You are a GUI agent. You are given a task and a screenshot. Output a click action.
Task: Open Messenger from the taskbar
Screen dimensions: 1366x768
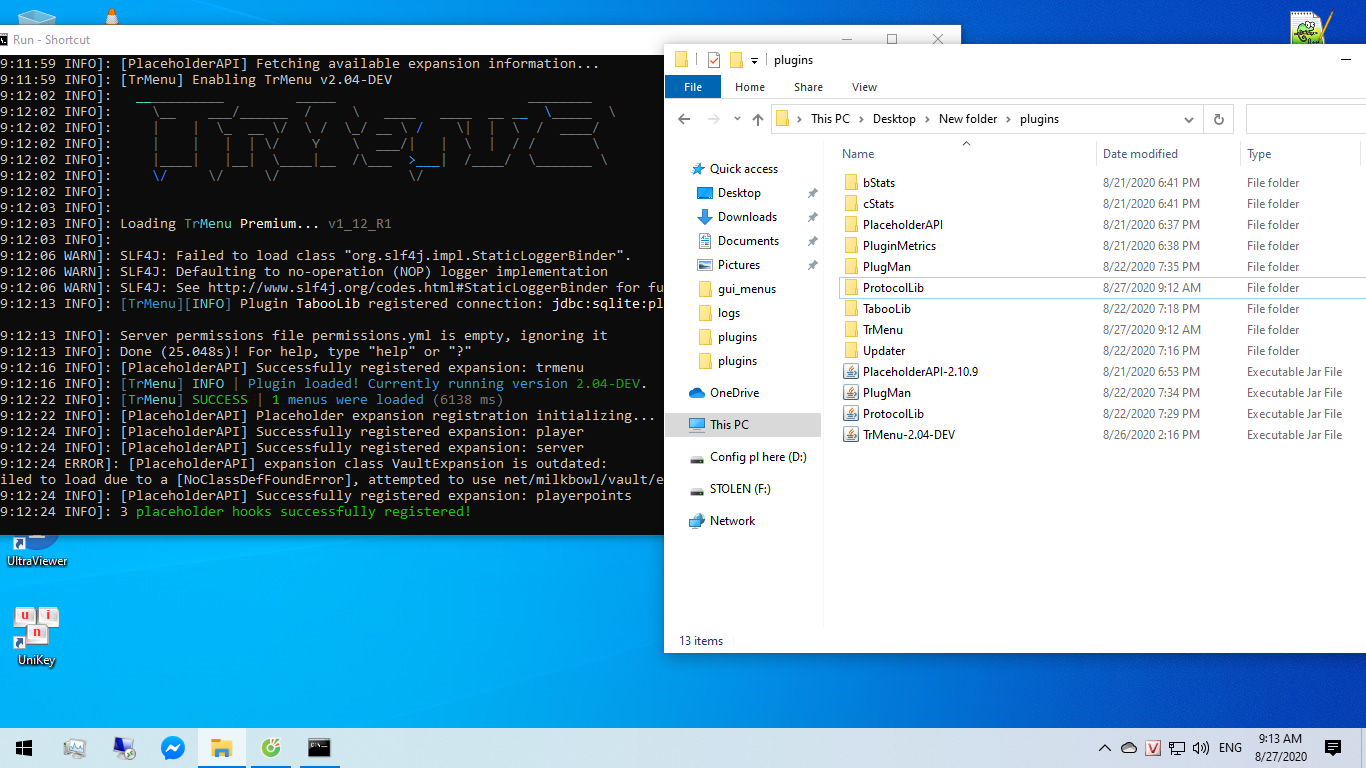pos(172,748)
